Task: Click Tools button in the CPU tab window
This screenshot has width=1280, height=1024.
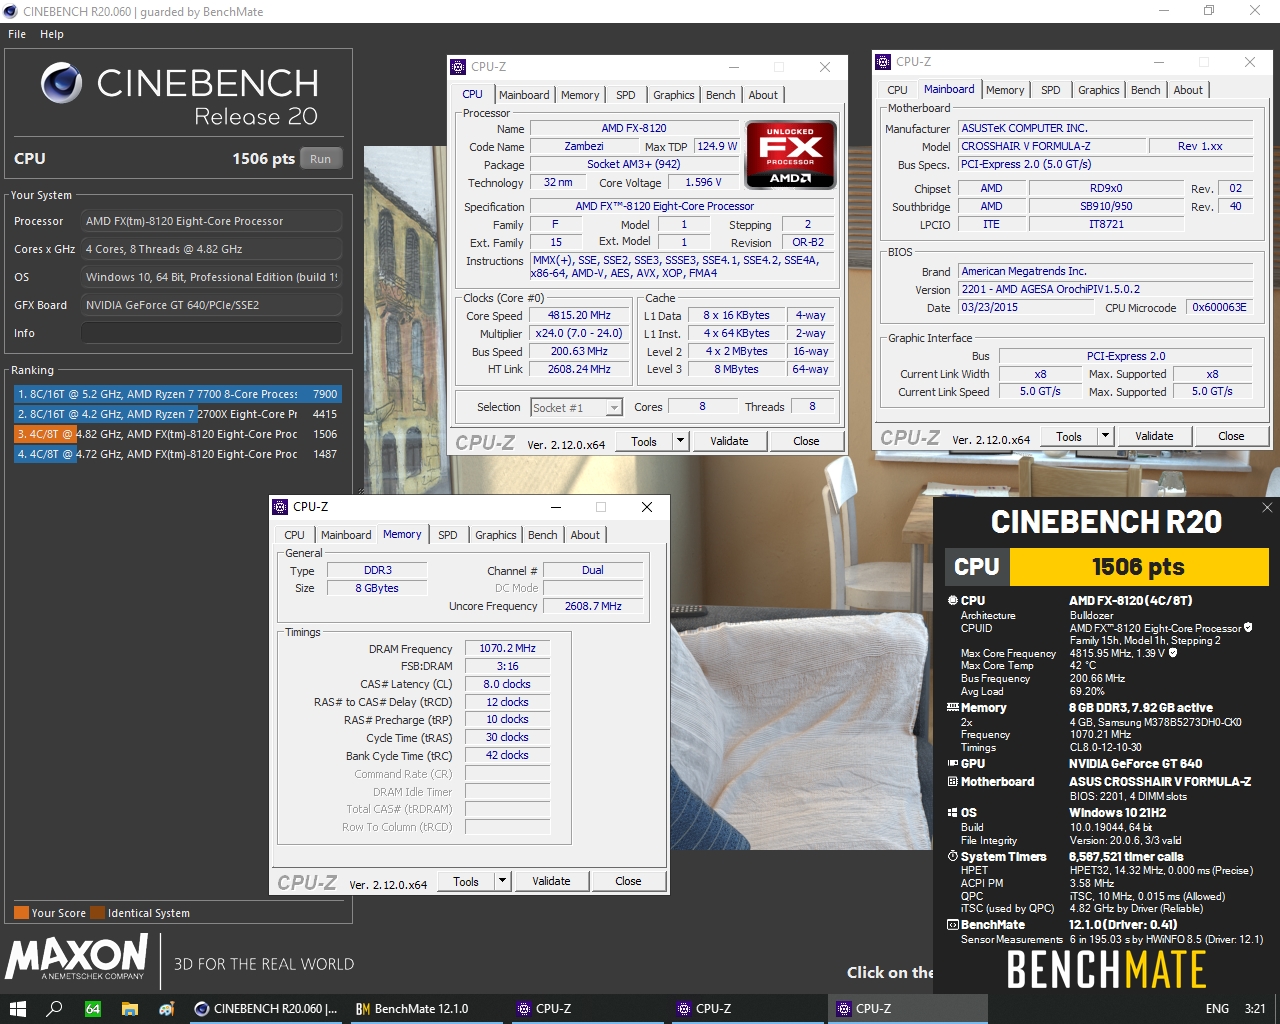Action: (644, 441)
